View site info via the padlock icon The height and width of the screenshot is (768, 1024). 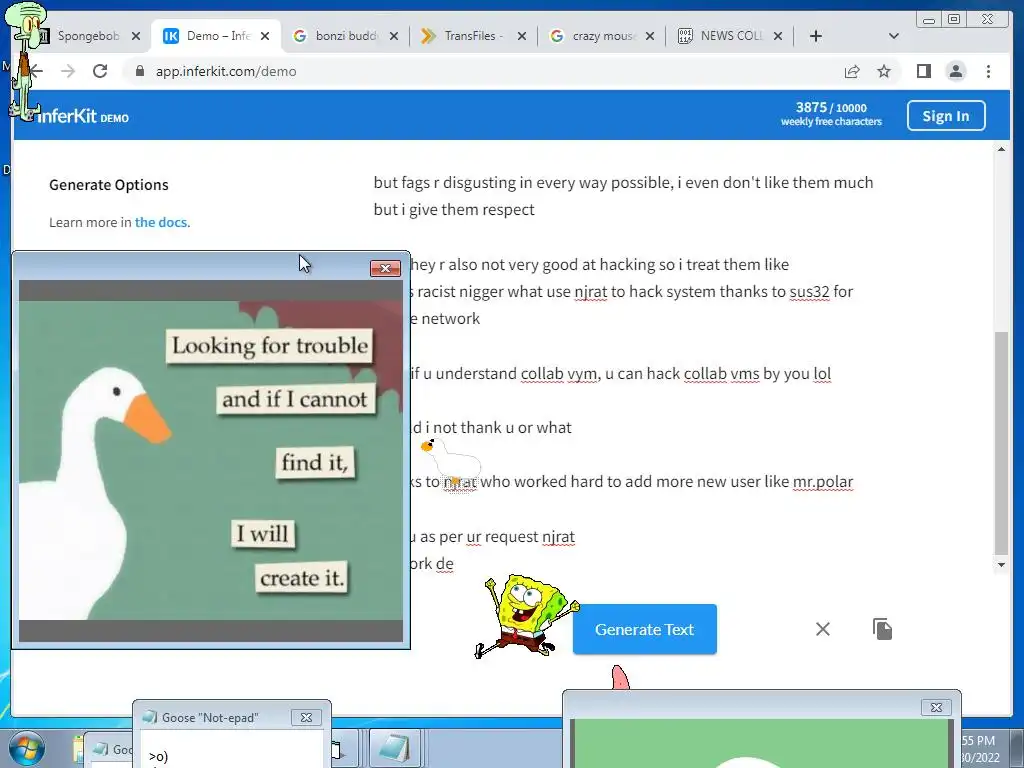pyautogui.click(x=139, y=71)
